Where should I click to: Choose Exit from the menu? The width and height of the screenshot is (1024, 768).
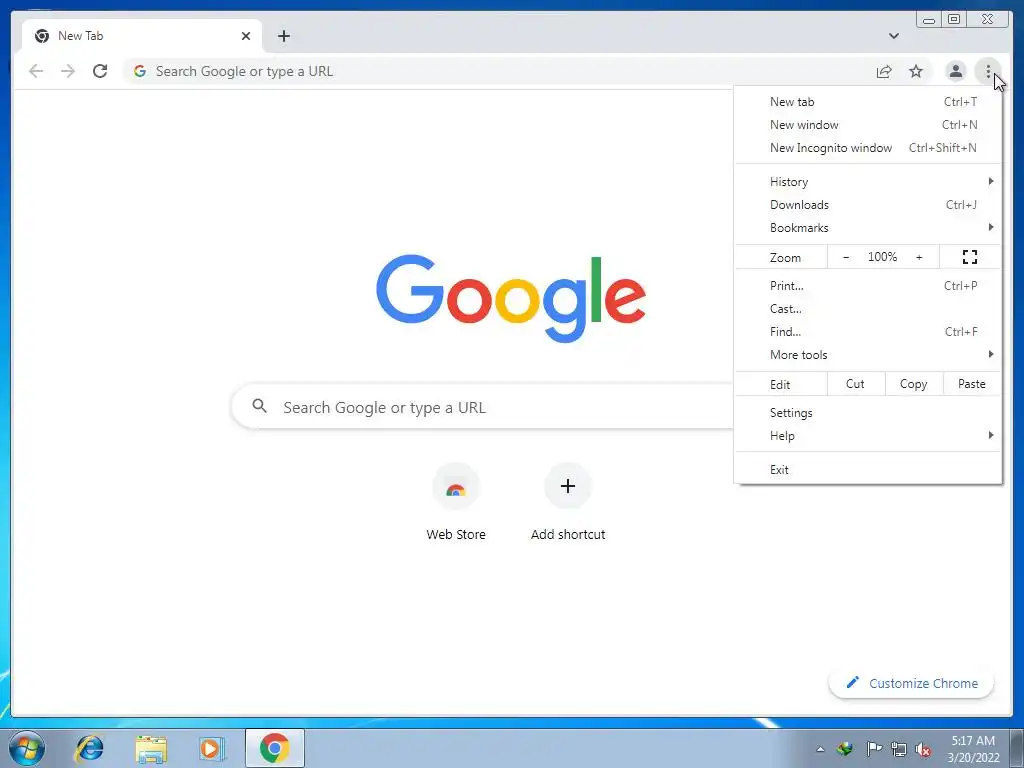(868, 470)
